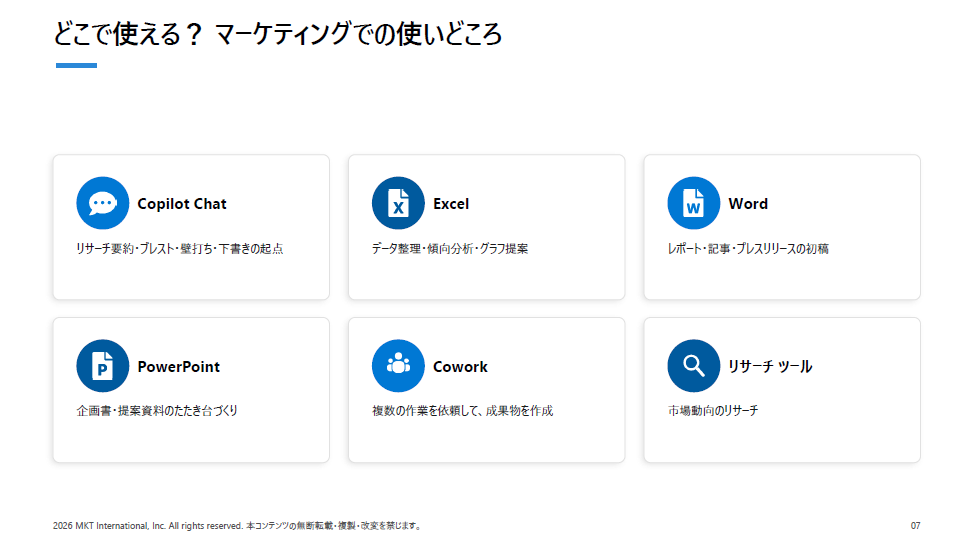Click the Copilot Chat speech bubble icon

[103, 203]
